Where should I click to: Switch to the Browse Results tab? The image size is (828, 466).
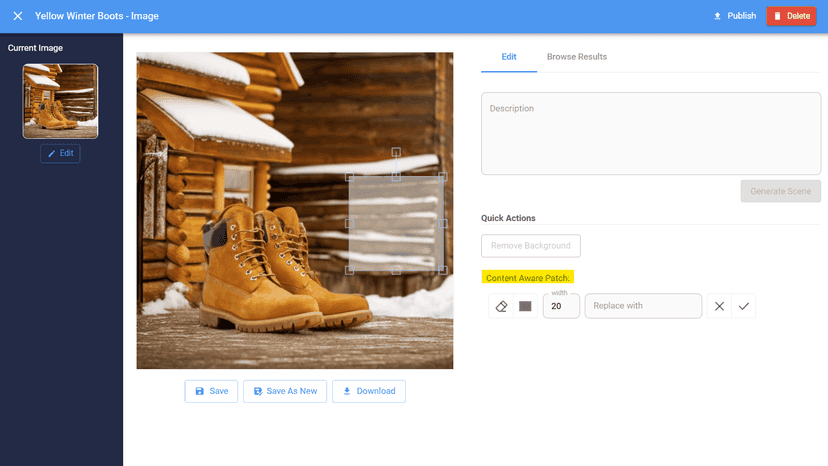click(x=577, y=57)
